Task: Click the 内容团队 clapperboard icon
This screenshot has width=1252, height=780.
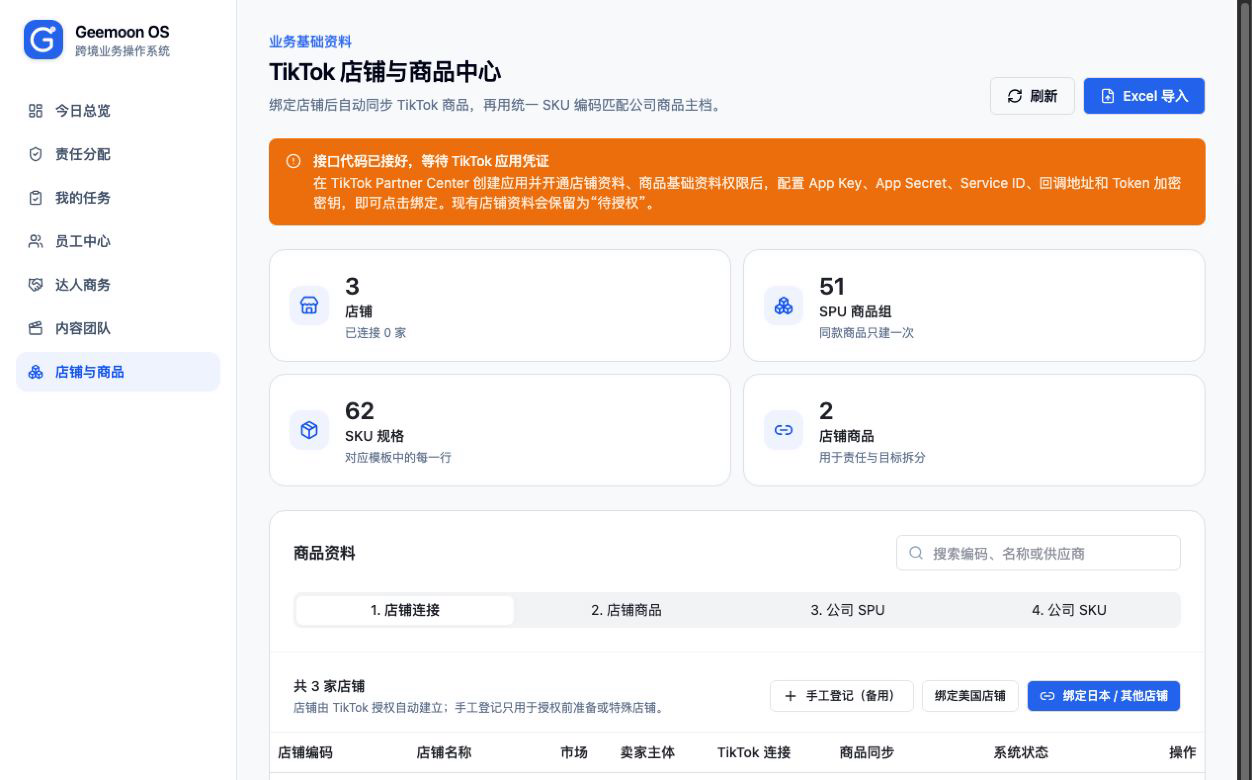Action: 36,328
